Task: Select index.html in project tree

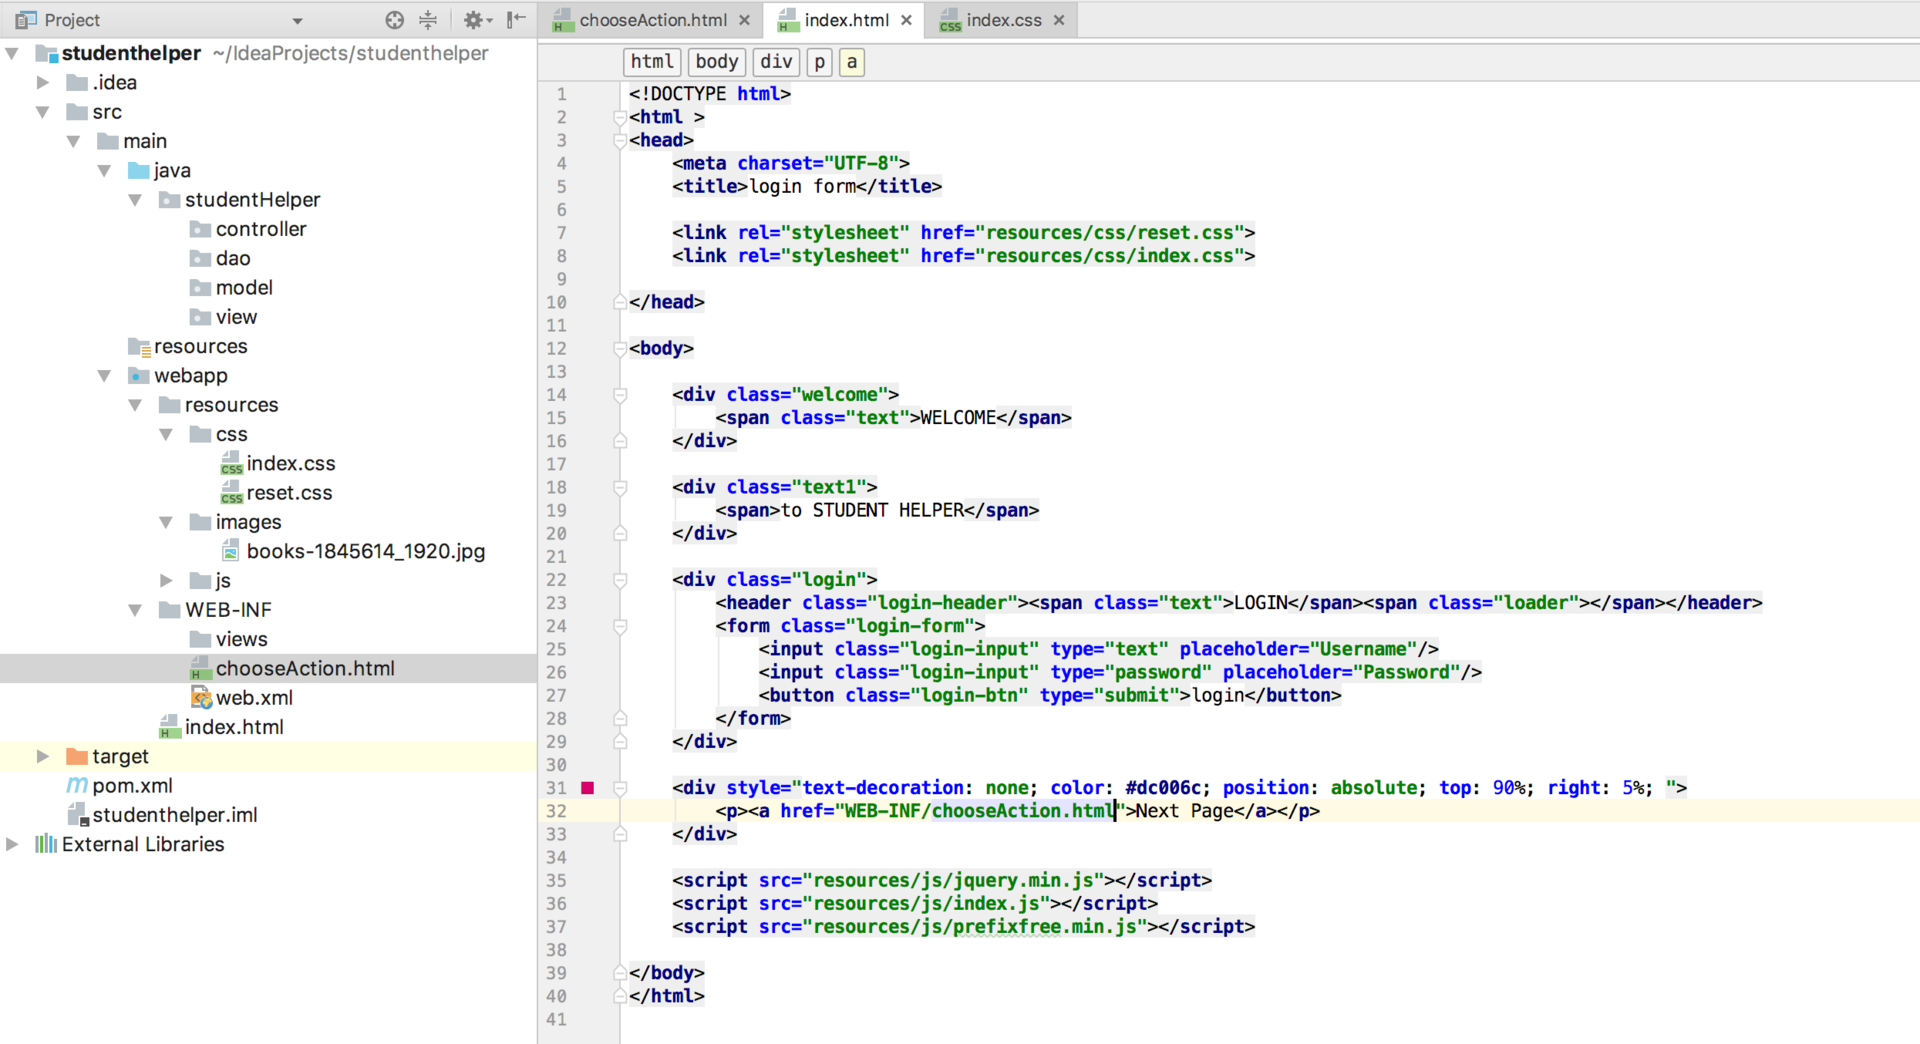Action: click(234, 727)
